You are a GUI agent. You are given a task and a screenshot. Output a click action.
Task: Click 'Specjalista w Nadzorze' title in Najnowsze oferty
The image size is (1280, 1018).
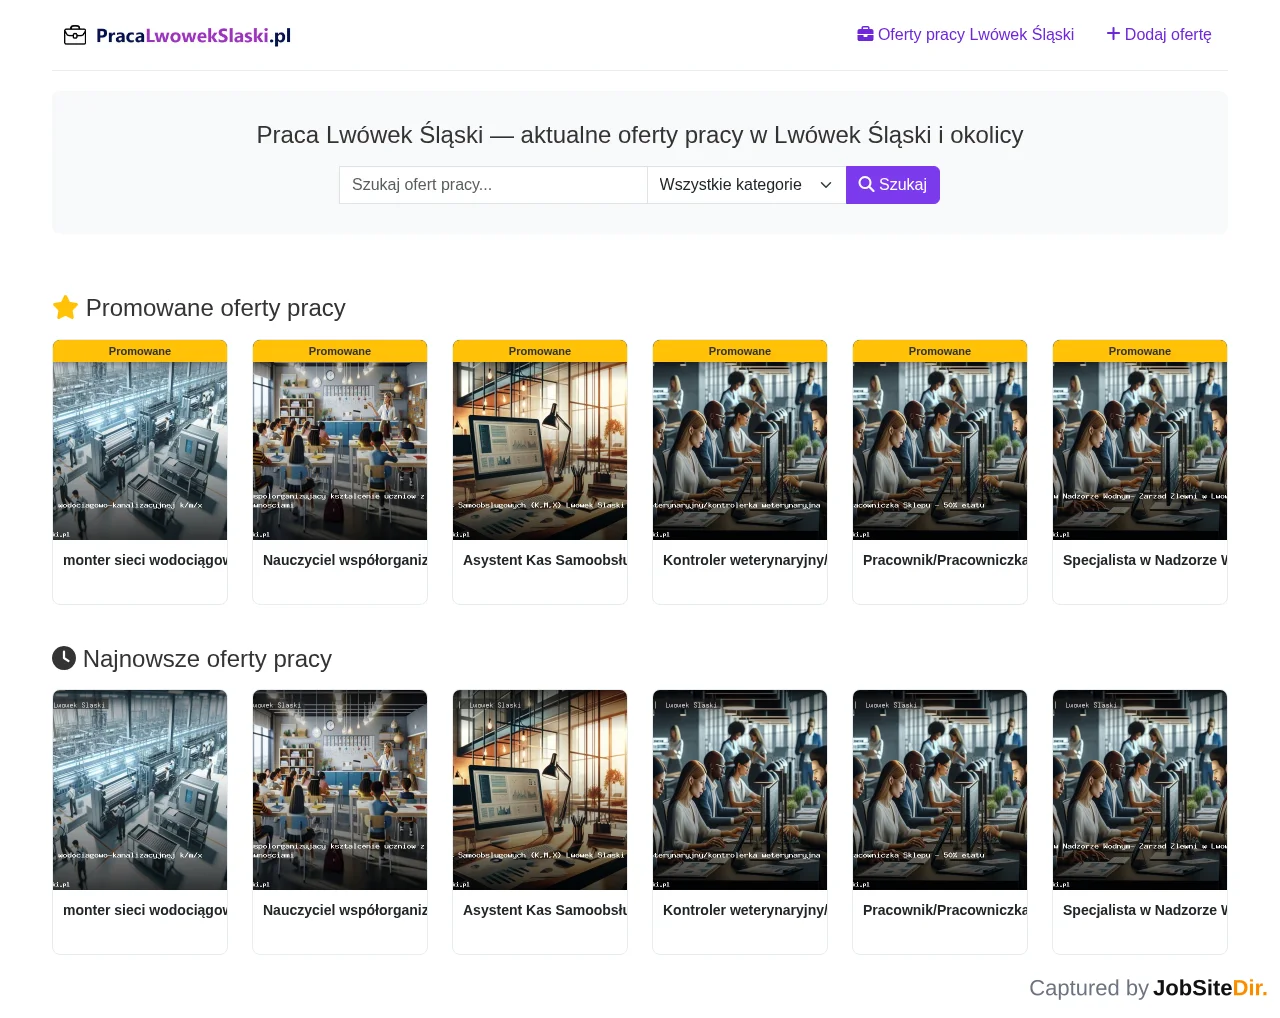click(1145, 910)
